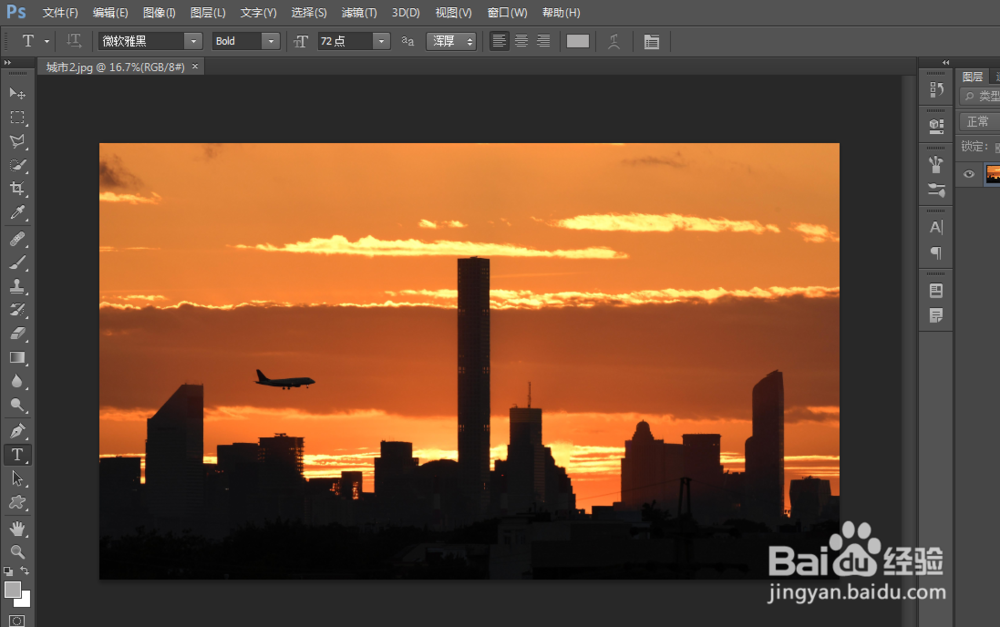This screenshot has width=1000, height=627.
Task: Open the 帮助(H) menu
Action: click(561, 13)
